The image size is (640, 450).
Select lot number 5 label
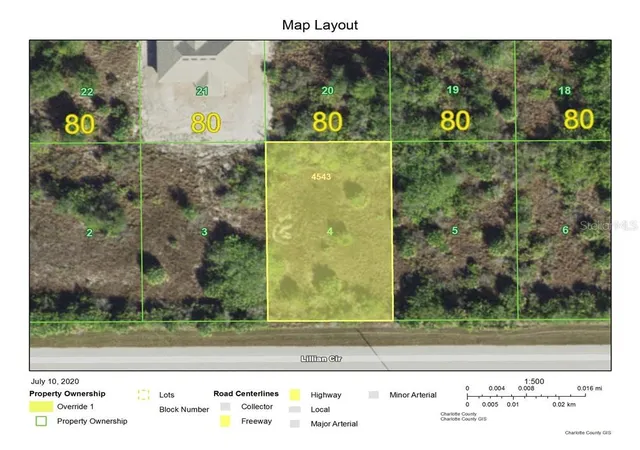click(x=455, y=231)
